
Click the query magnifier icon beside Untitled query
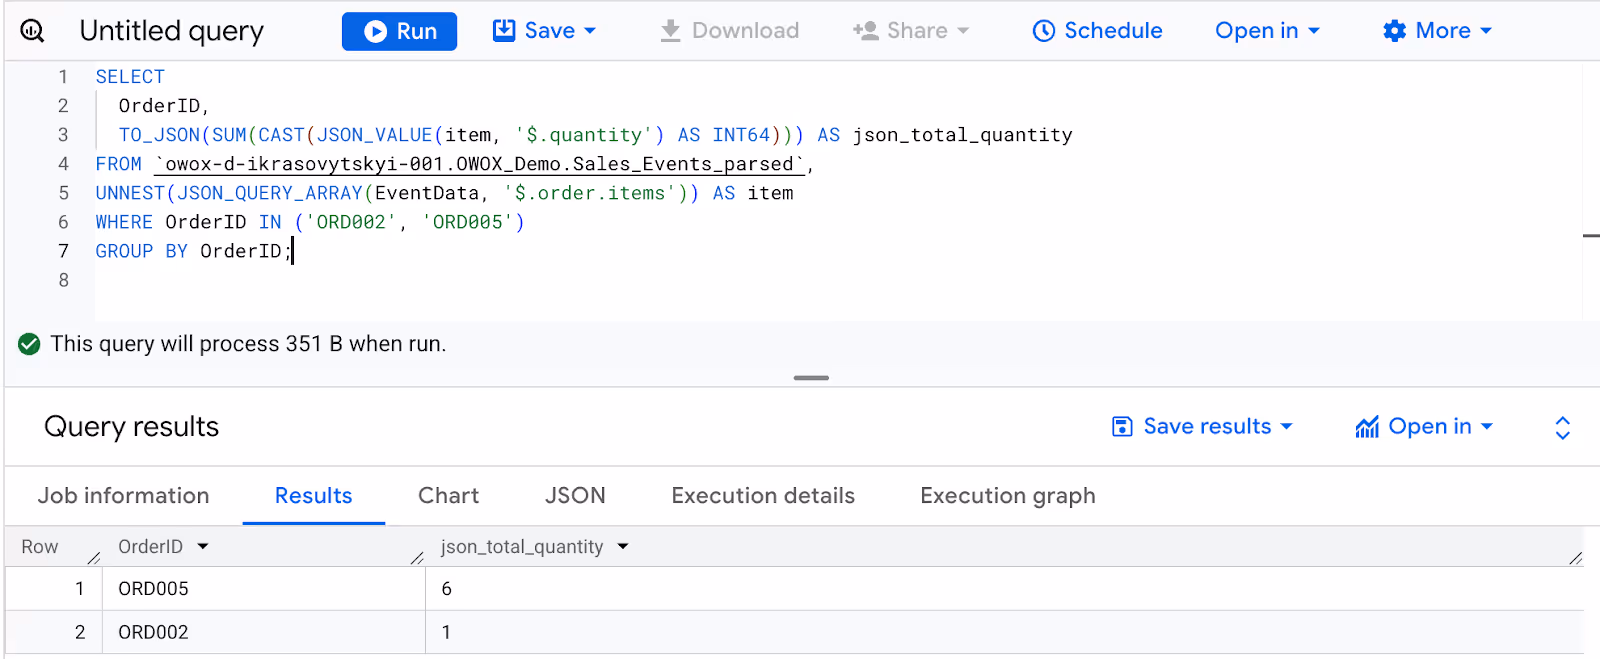tap(32, 31)
